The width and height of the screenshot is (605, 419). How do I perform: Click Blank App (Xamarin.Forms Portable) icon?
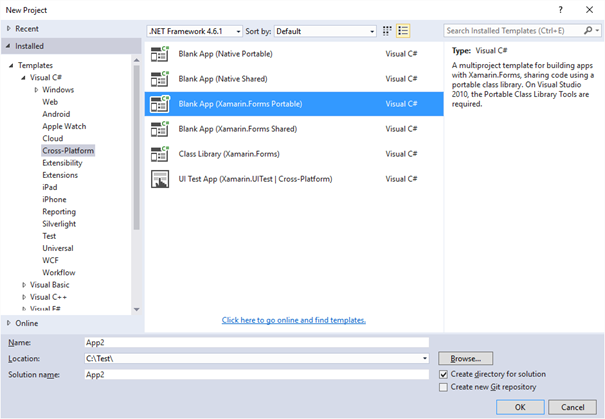[x=160, y=104]
